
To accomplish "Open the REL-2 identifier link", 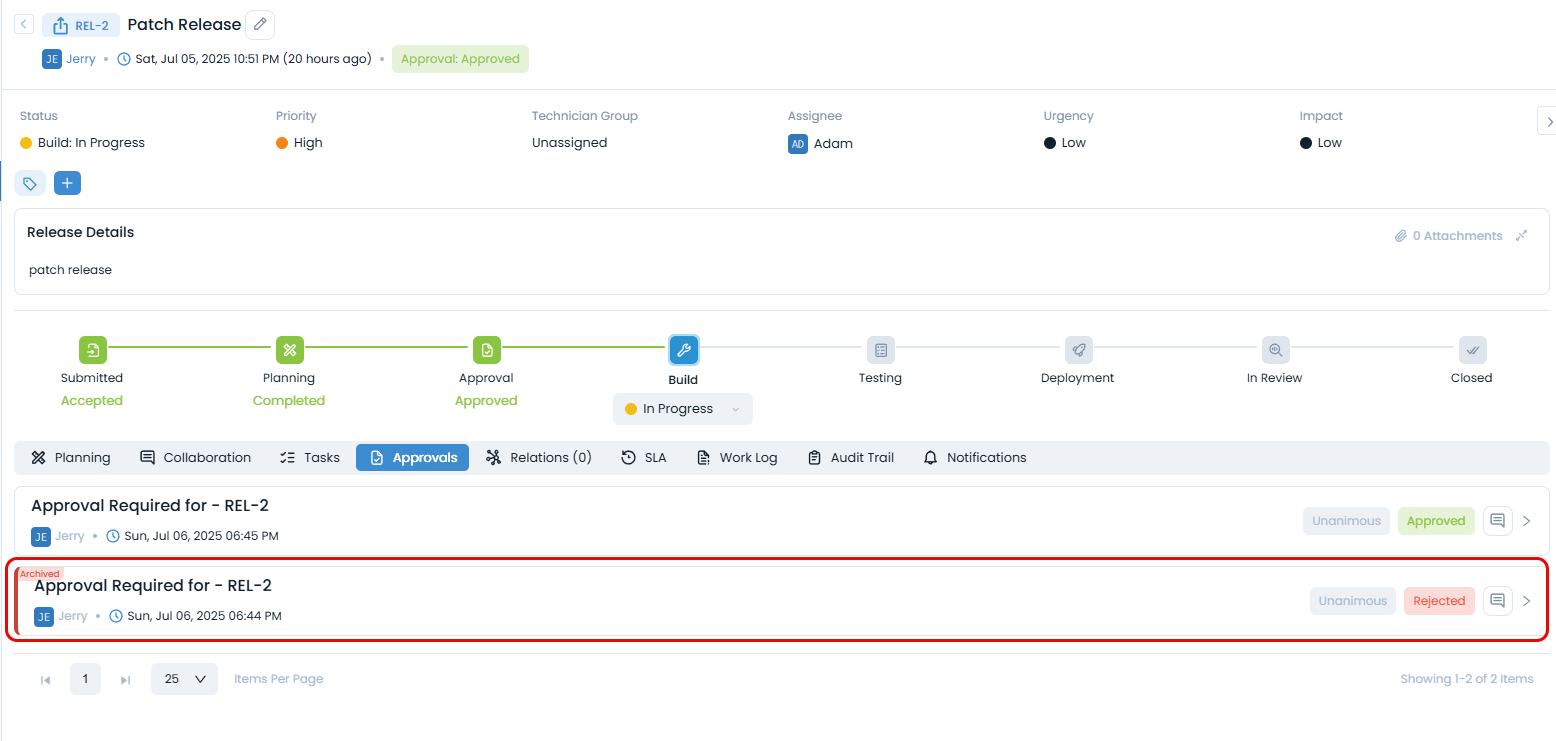I will (x=80, y=24).
